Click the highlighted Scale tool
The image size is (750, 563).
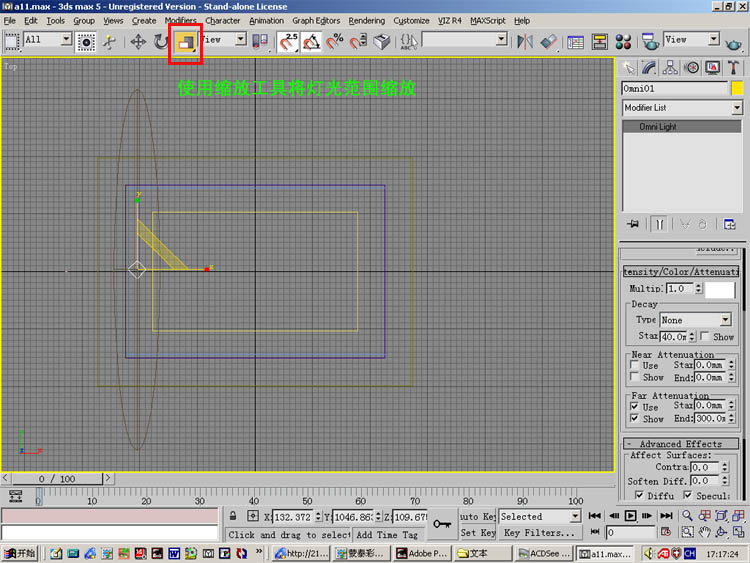186,41
